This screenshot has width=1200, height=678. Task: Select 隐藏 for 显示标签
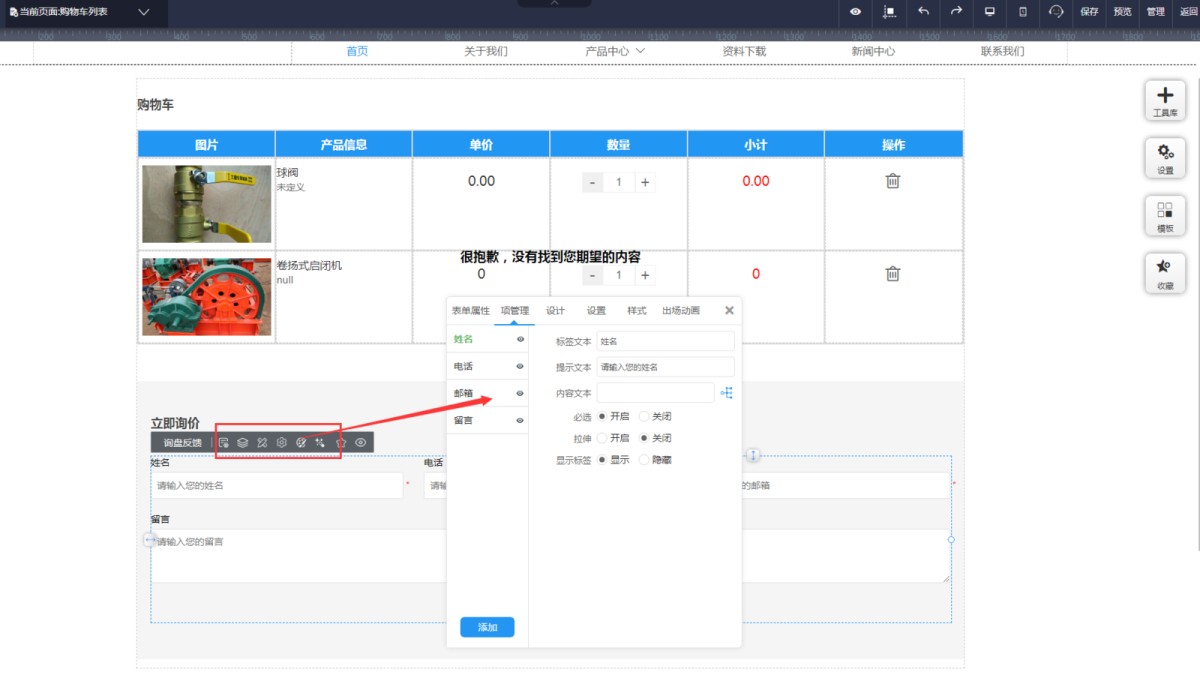coord(644,460)
